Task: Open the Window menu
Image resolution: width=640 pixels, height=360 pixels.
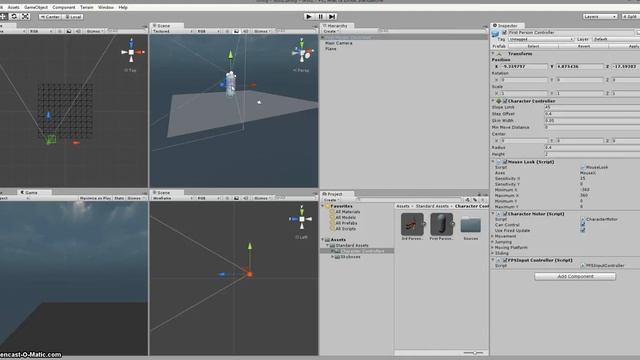Action: point(106,7)
